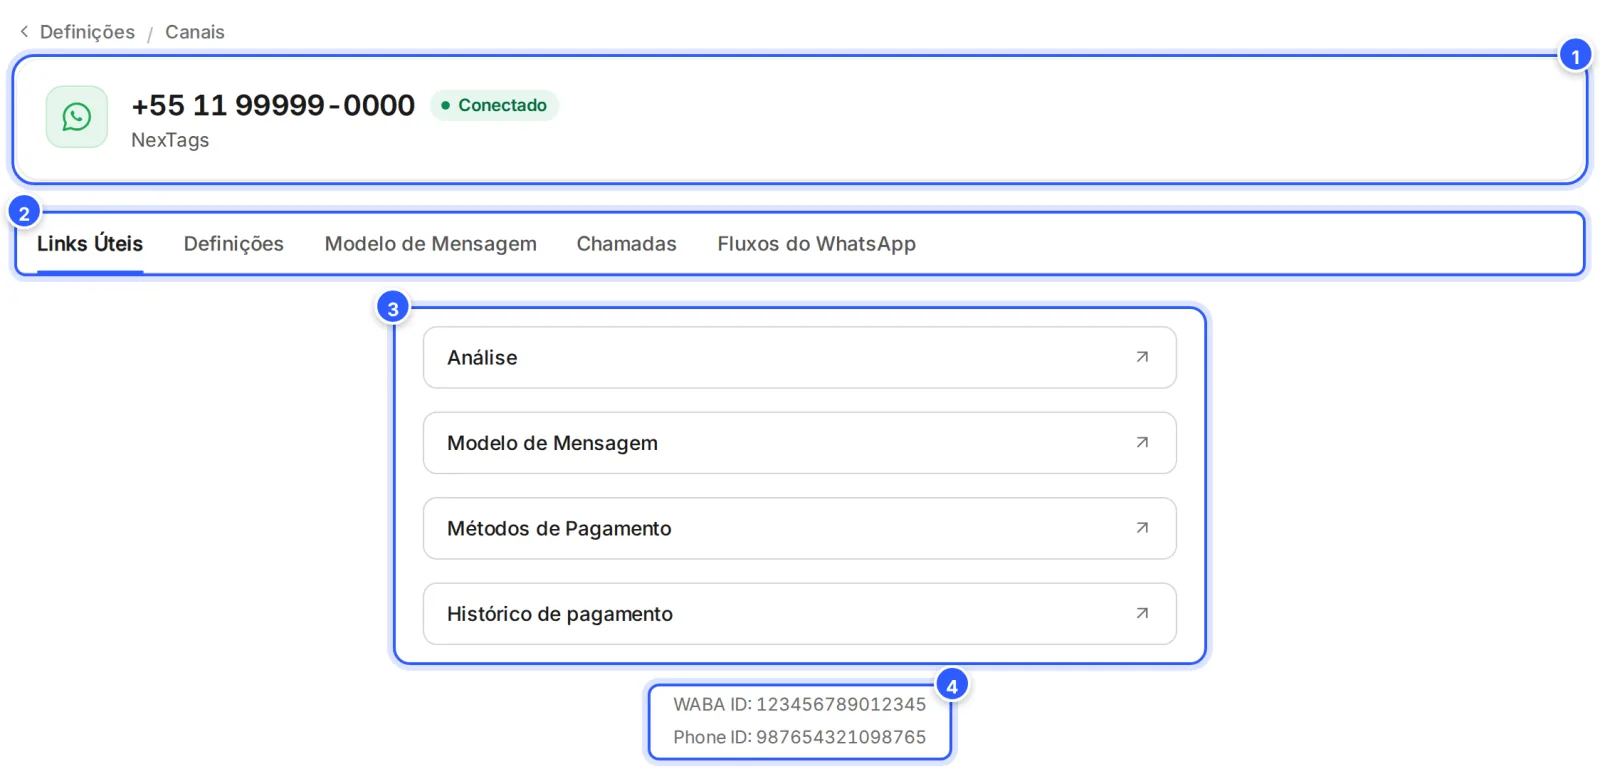1600x769 pixels.
Task: Click the back chevron beside Definições
Action: (24, 32)
